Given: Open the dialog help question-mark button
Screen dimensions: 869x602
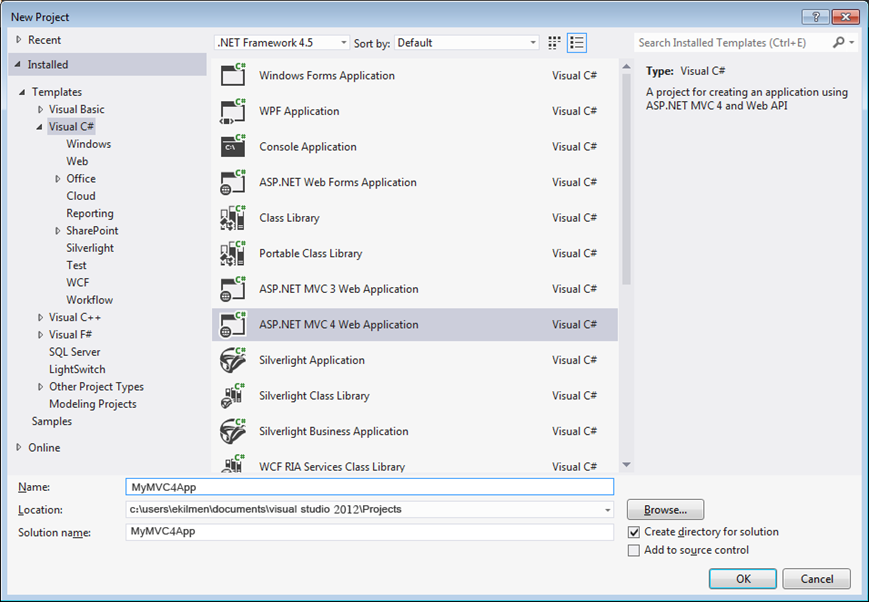Looking at the screenshot, I should point(816,17).
